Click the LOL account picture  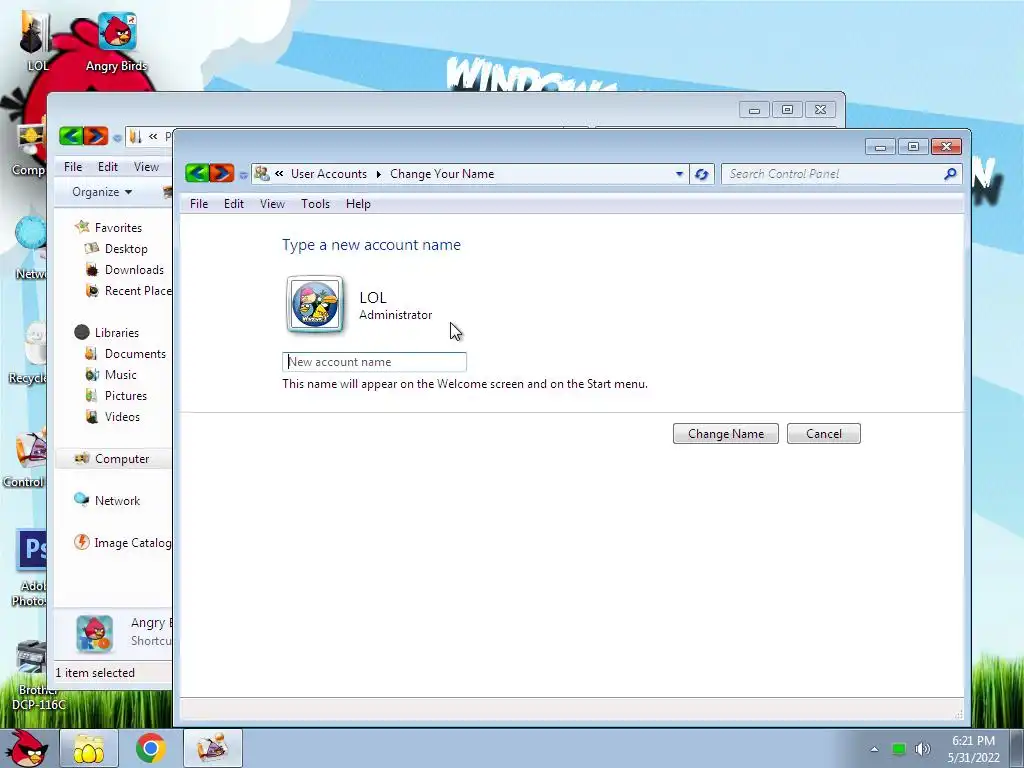click(x=315, y=304)
